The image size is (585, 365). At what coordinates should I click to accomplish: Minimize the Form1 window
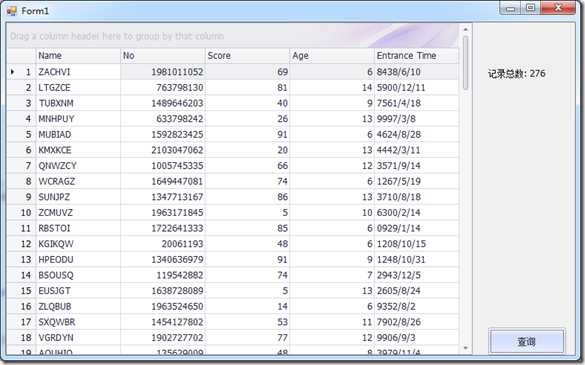point(510,8)
